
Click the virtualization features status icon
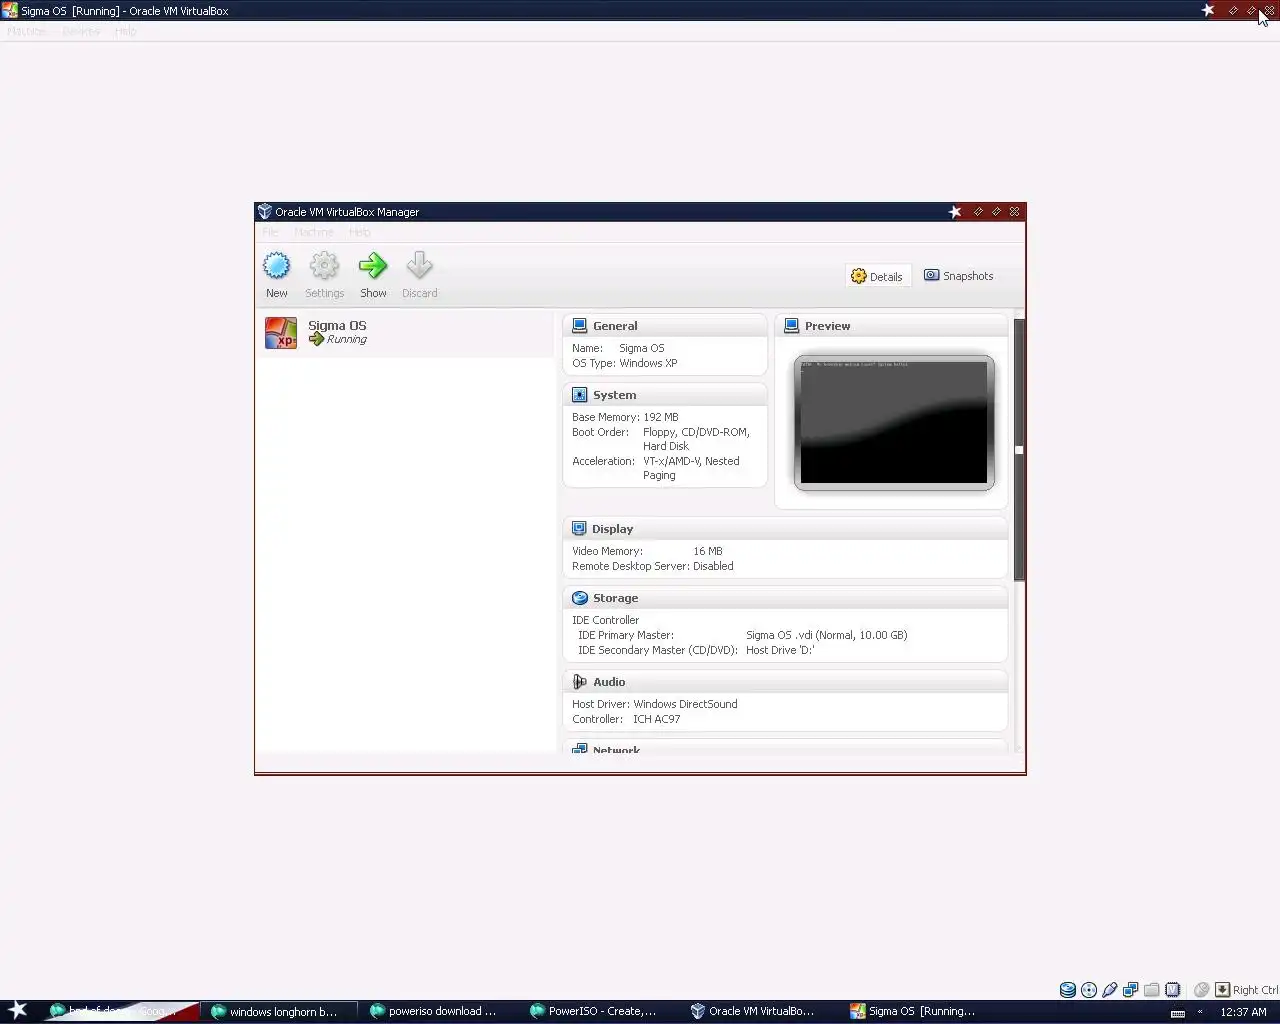pos(1173,990)
